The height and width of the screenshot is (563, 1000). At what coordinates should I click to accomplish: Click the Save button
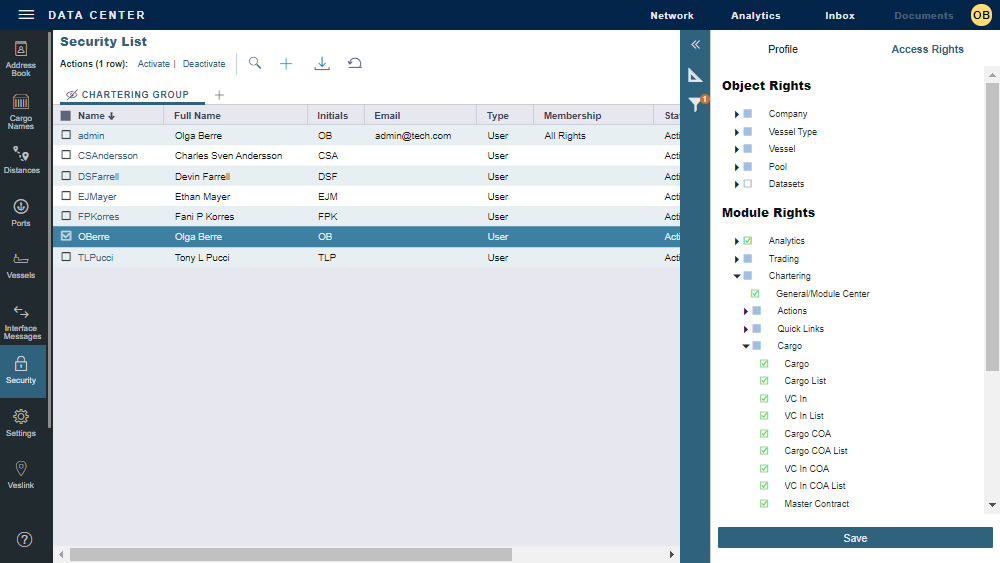tap(855, 538)
